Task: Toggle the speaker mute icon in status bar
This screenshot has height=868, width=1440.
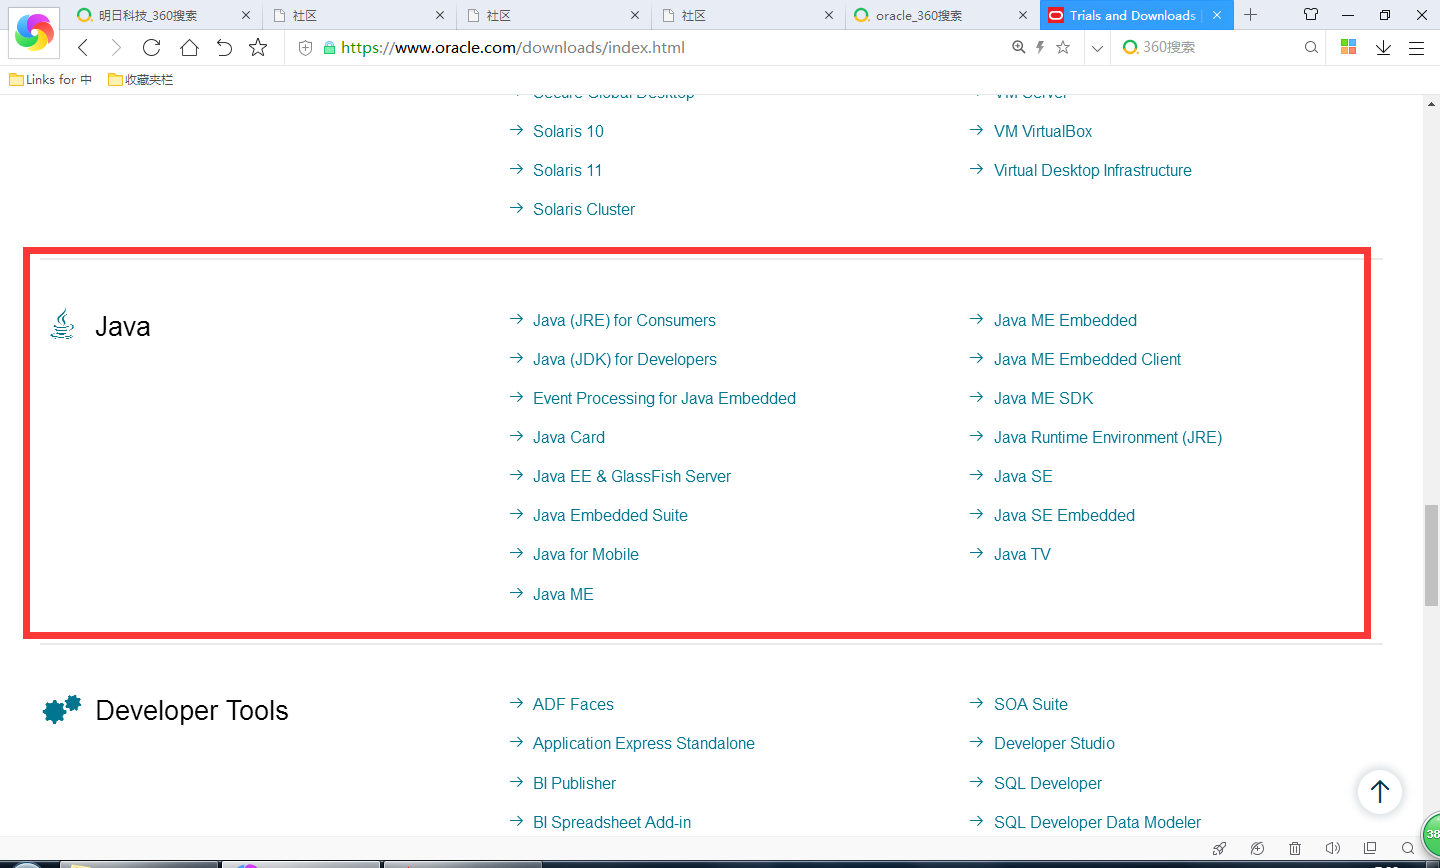Action: (1332, 848)
